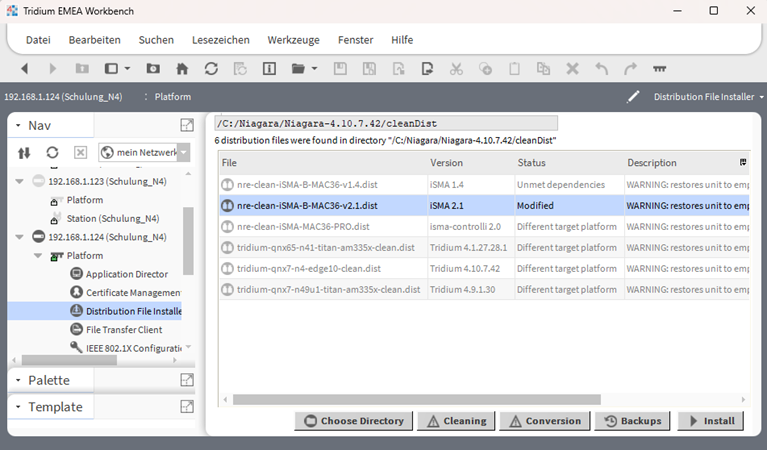Collapse the 192.168.1.123 host node
The height and width of the screenshot is (450, 767).
[19, 181]
